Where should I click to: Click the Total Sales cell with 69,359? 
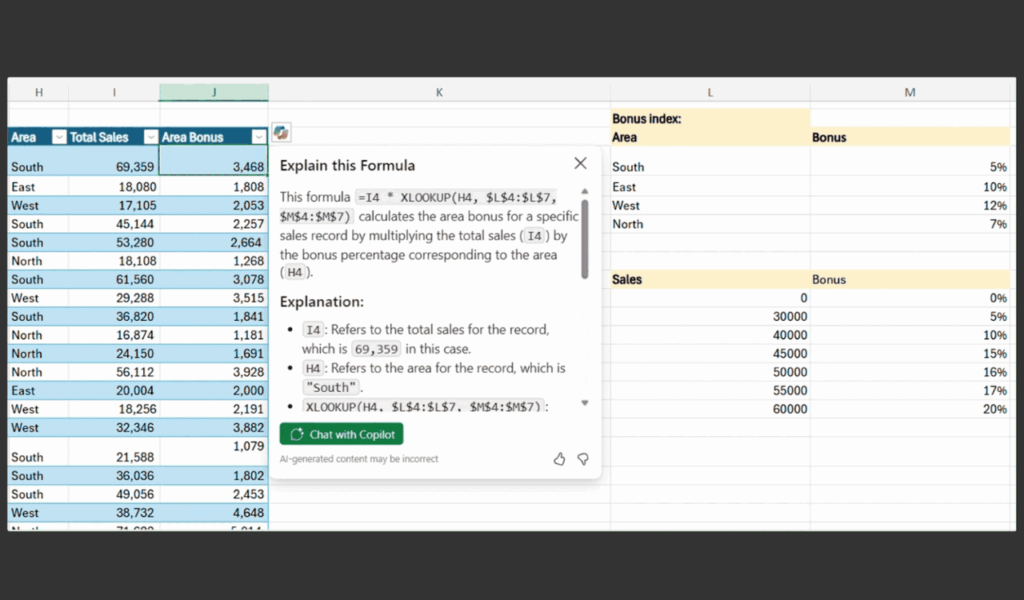(114, 166)
